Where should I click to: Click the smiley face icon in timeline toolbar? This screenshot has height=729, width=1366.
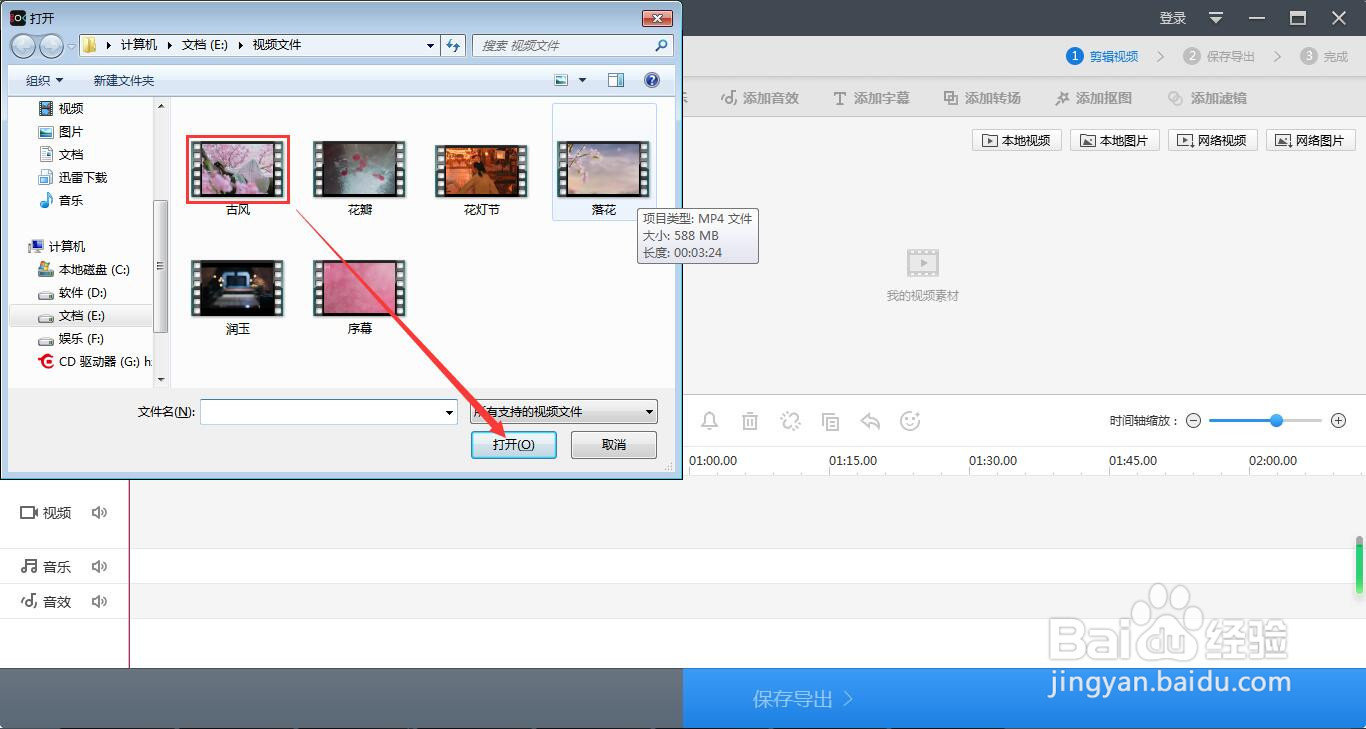point(910,421)
